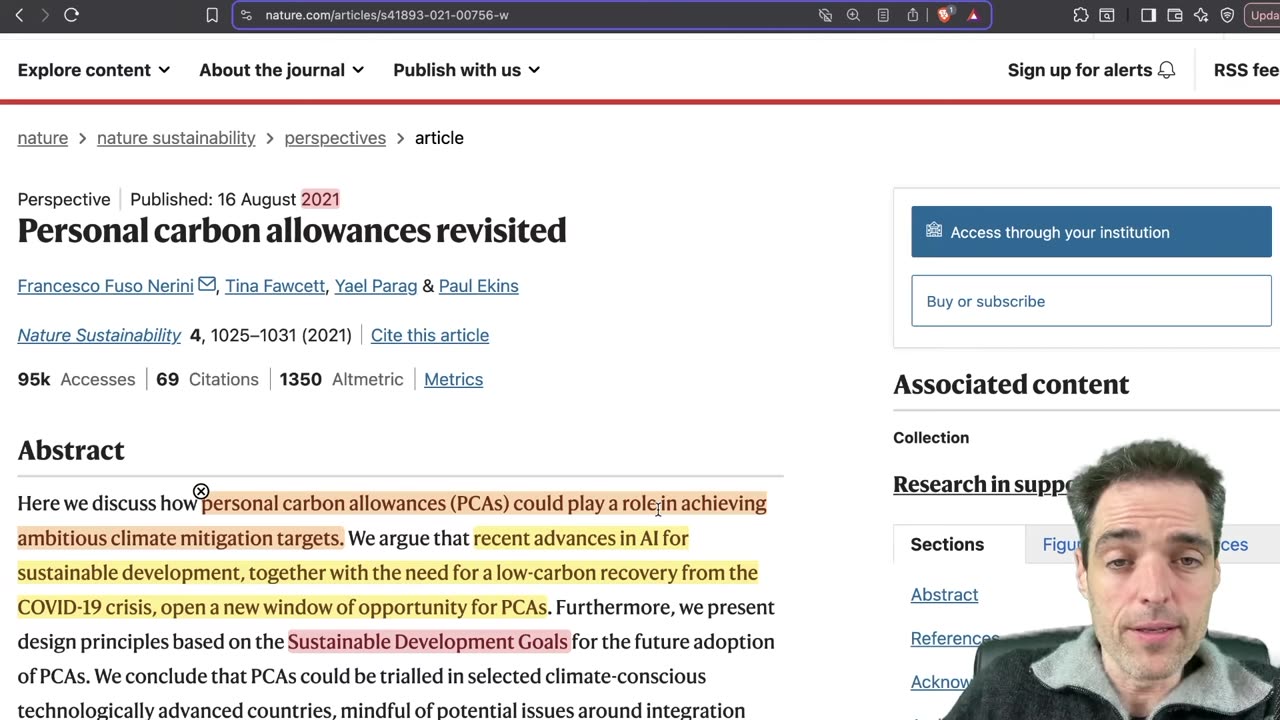
Task: Toggle the browser sidebar panel icon
Action: coord(1148,15)
